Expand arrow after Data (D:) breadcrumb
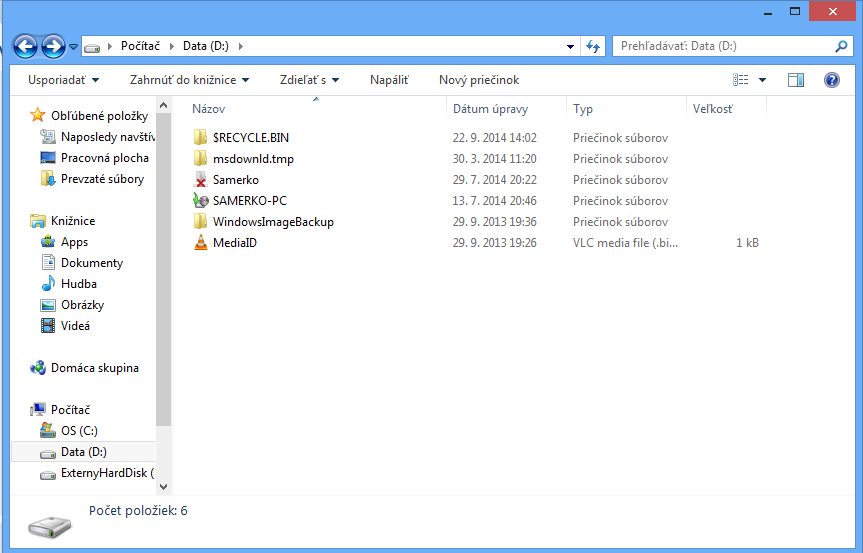 pos(241,46)
